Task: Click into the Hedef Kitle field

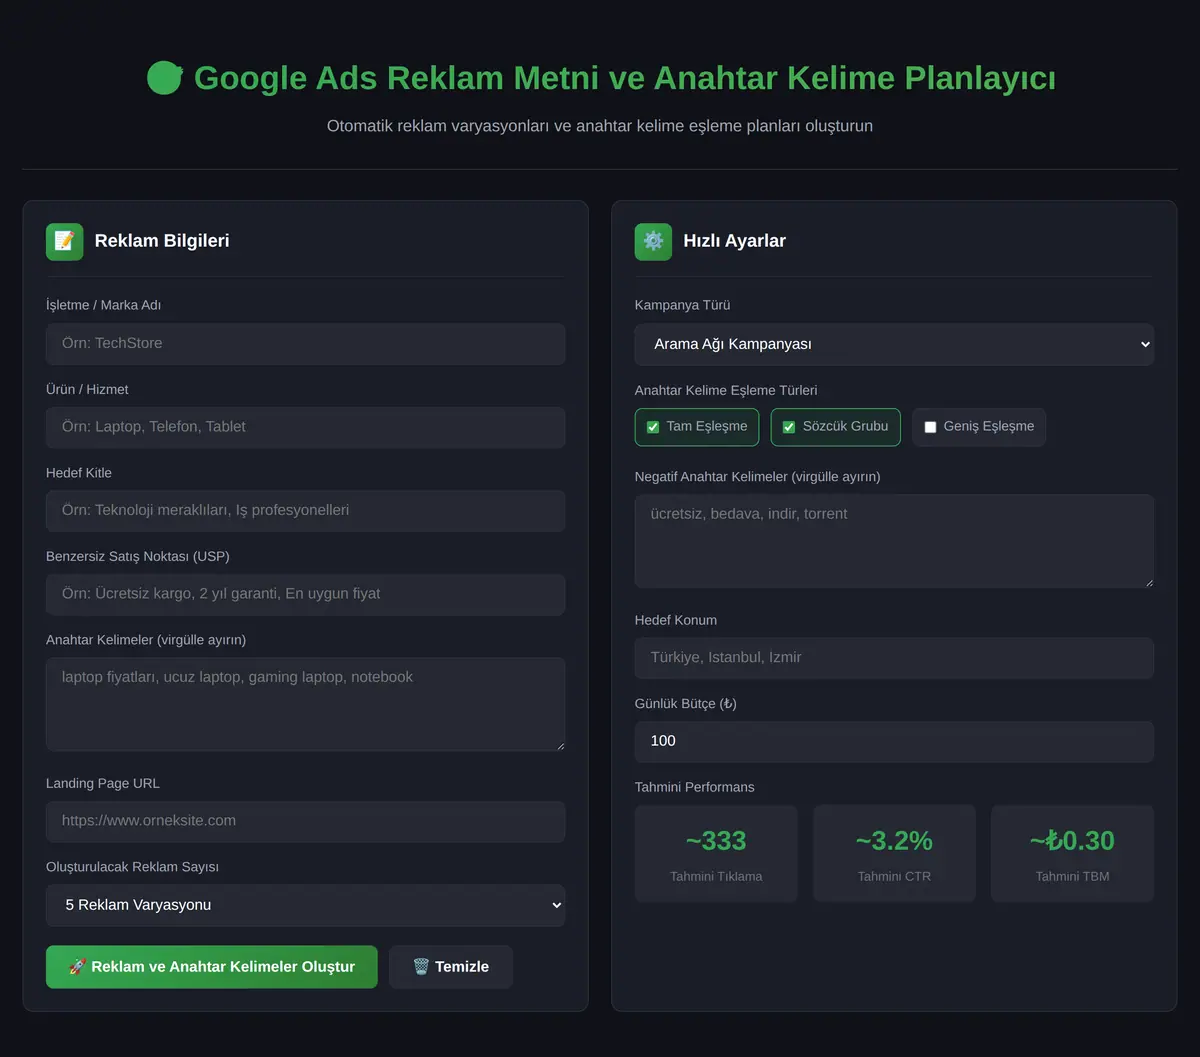Action: tap(305, 510)
